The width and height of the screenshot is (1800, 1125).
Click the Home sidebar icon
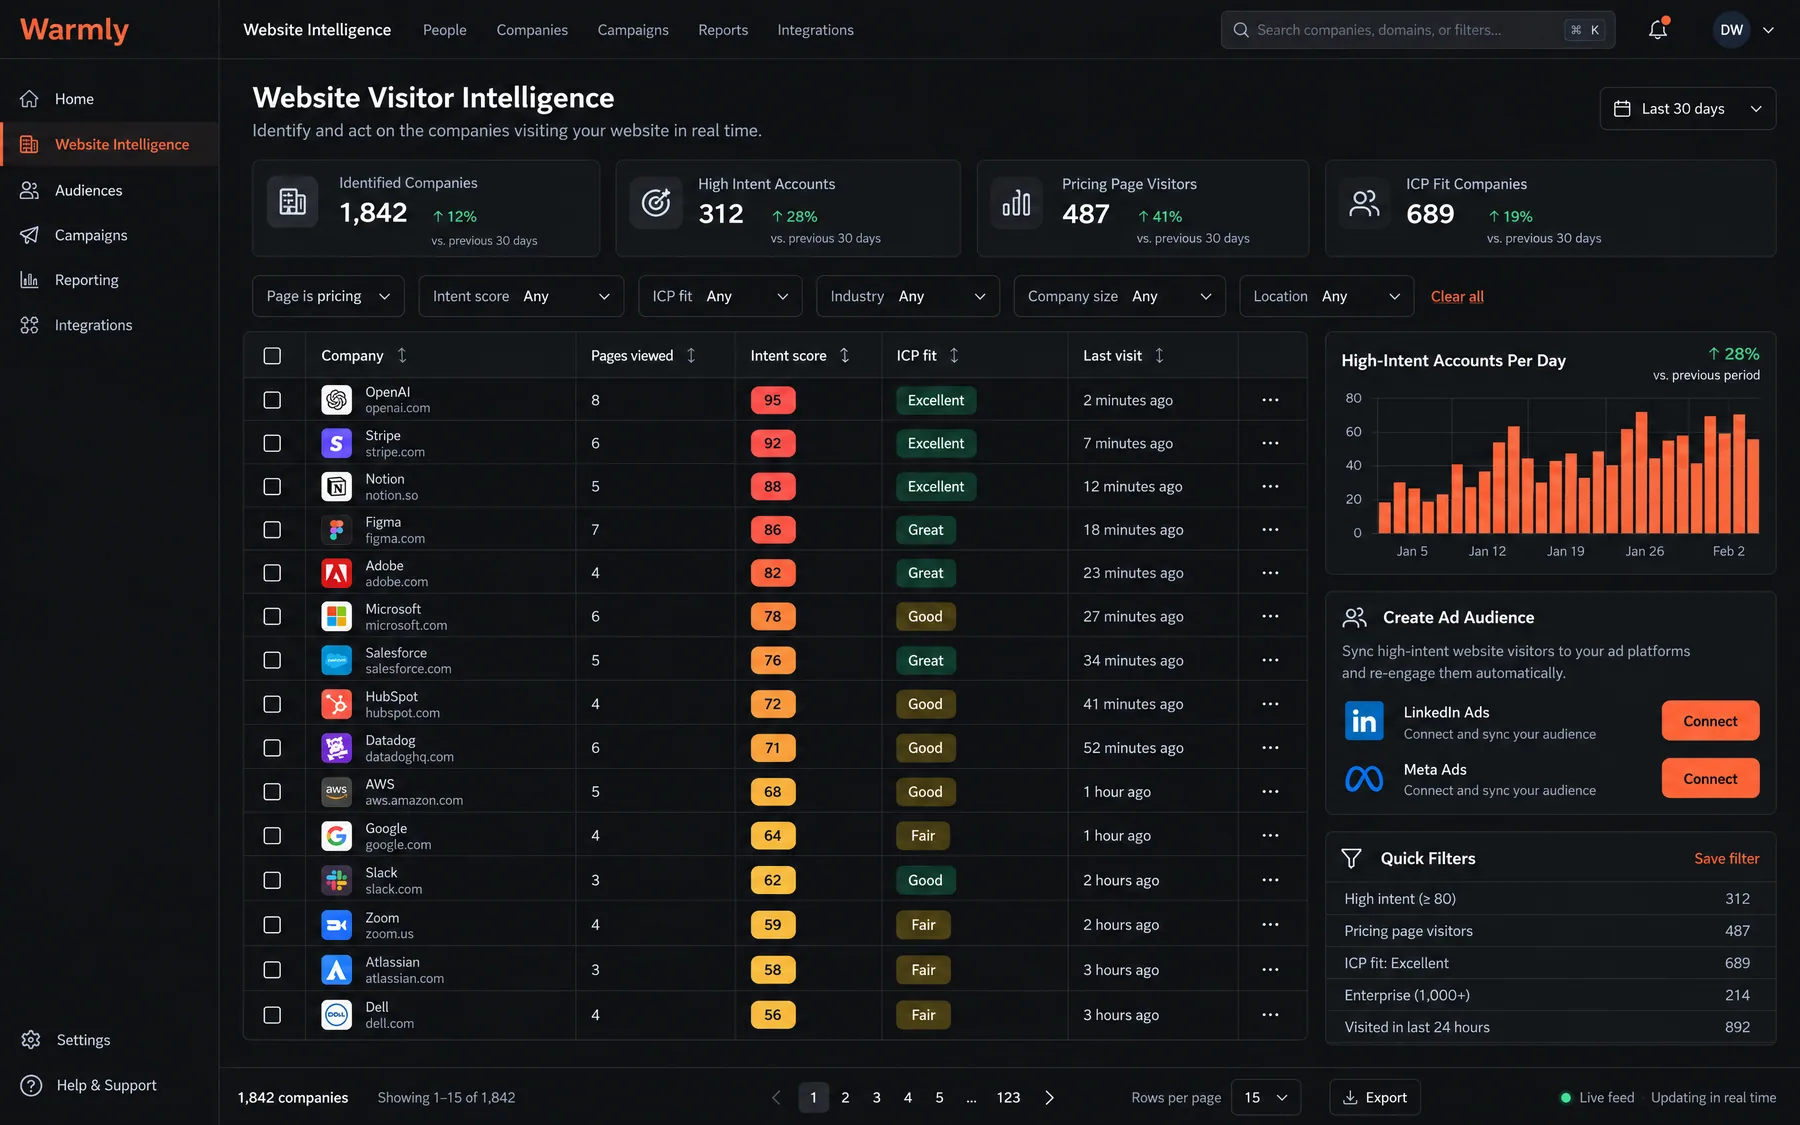(x=30, y=99)
